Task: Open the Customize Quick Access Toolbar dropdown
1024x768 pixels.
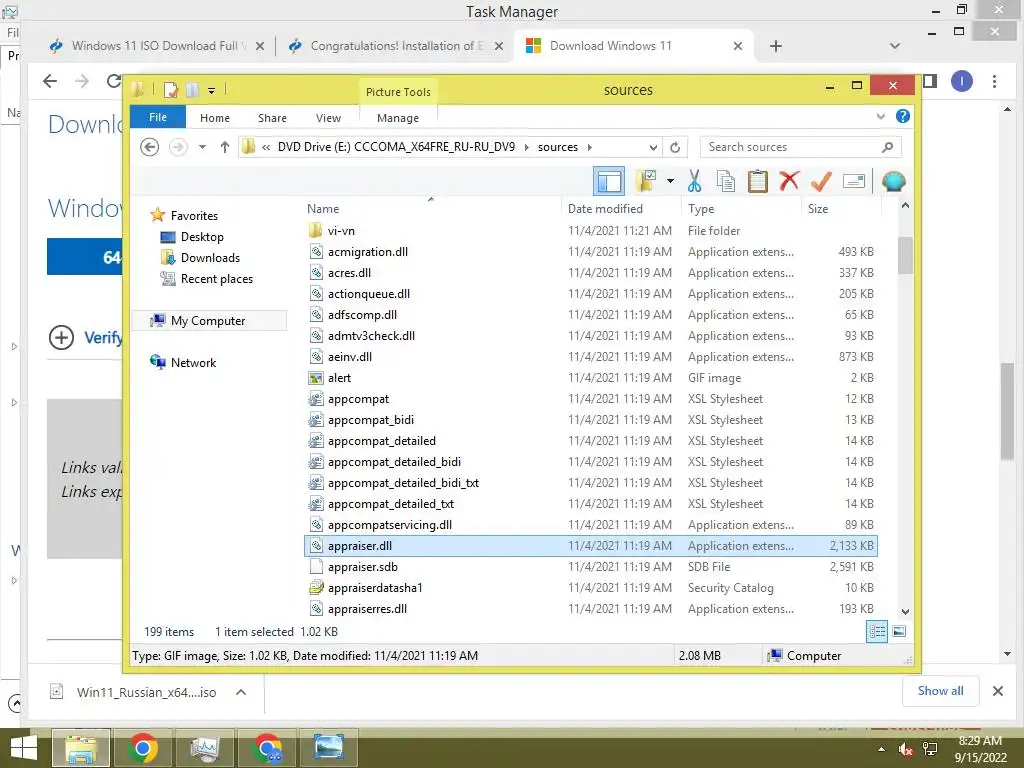Action: point(212,91)
